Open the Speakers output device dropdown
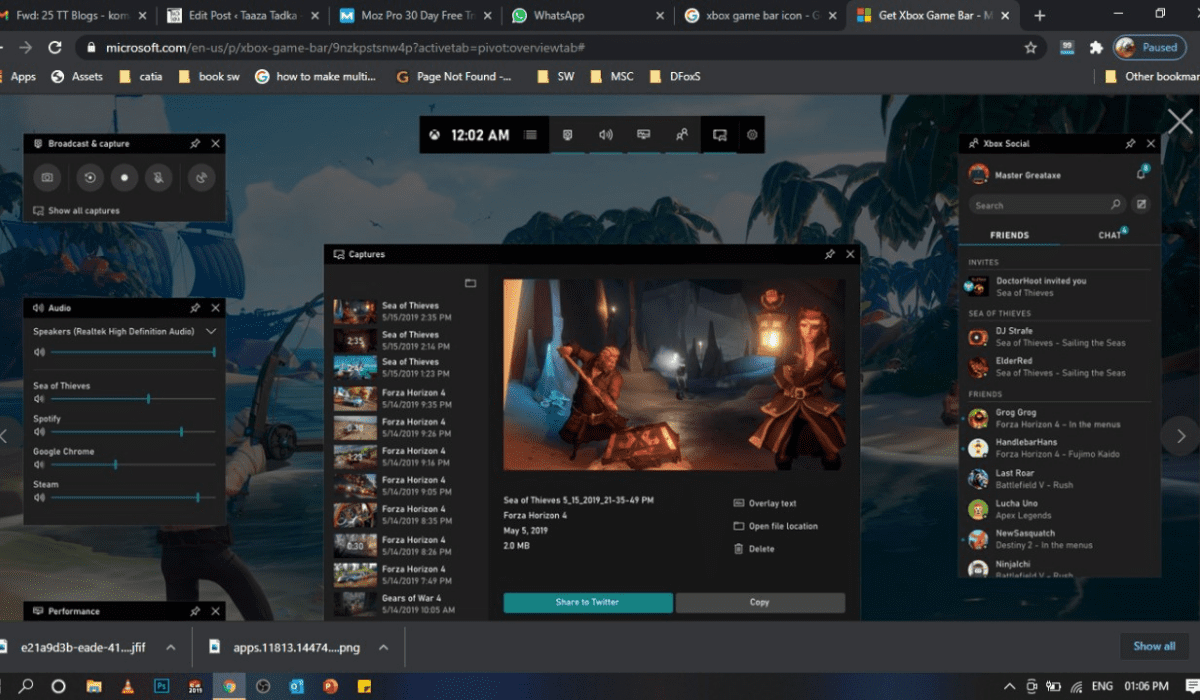Viewport: 1200px width, 700px height. (210, 331)
